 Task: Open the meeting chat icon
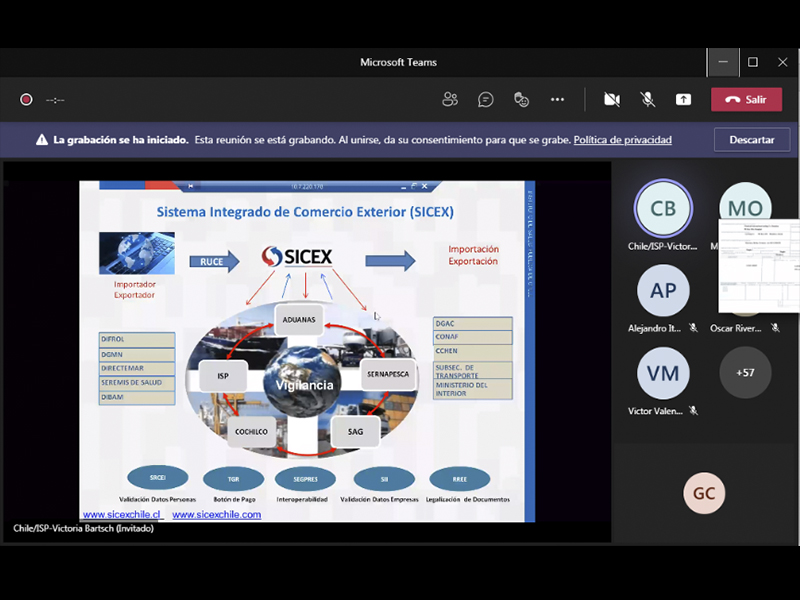(485, 99)
